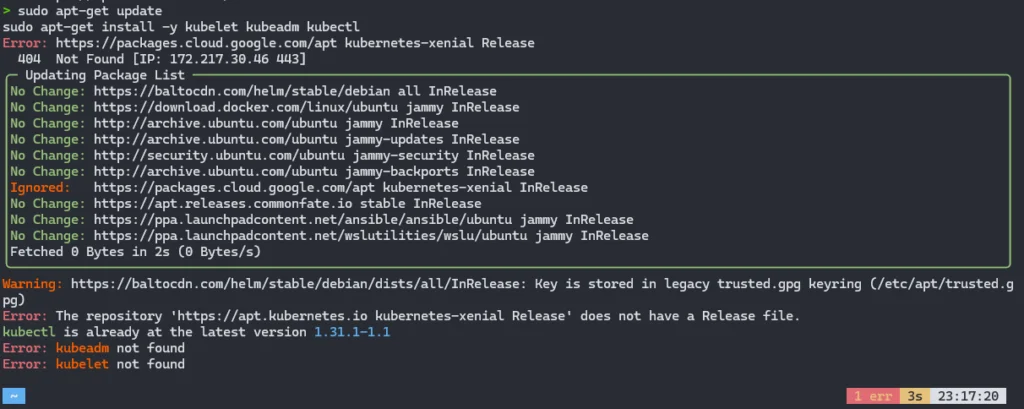Click the orange 'Warning:' label
The height and width of the screenshot is (409, 1024).
tap(33, 284)
